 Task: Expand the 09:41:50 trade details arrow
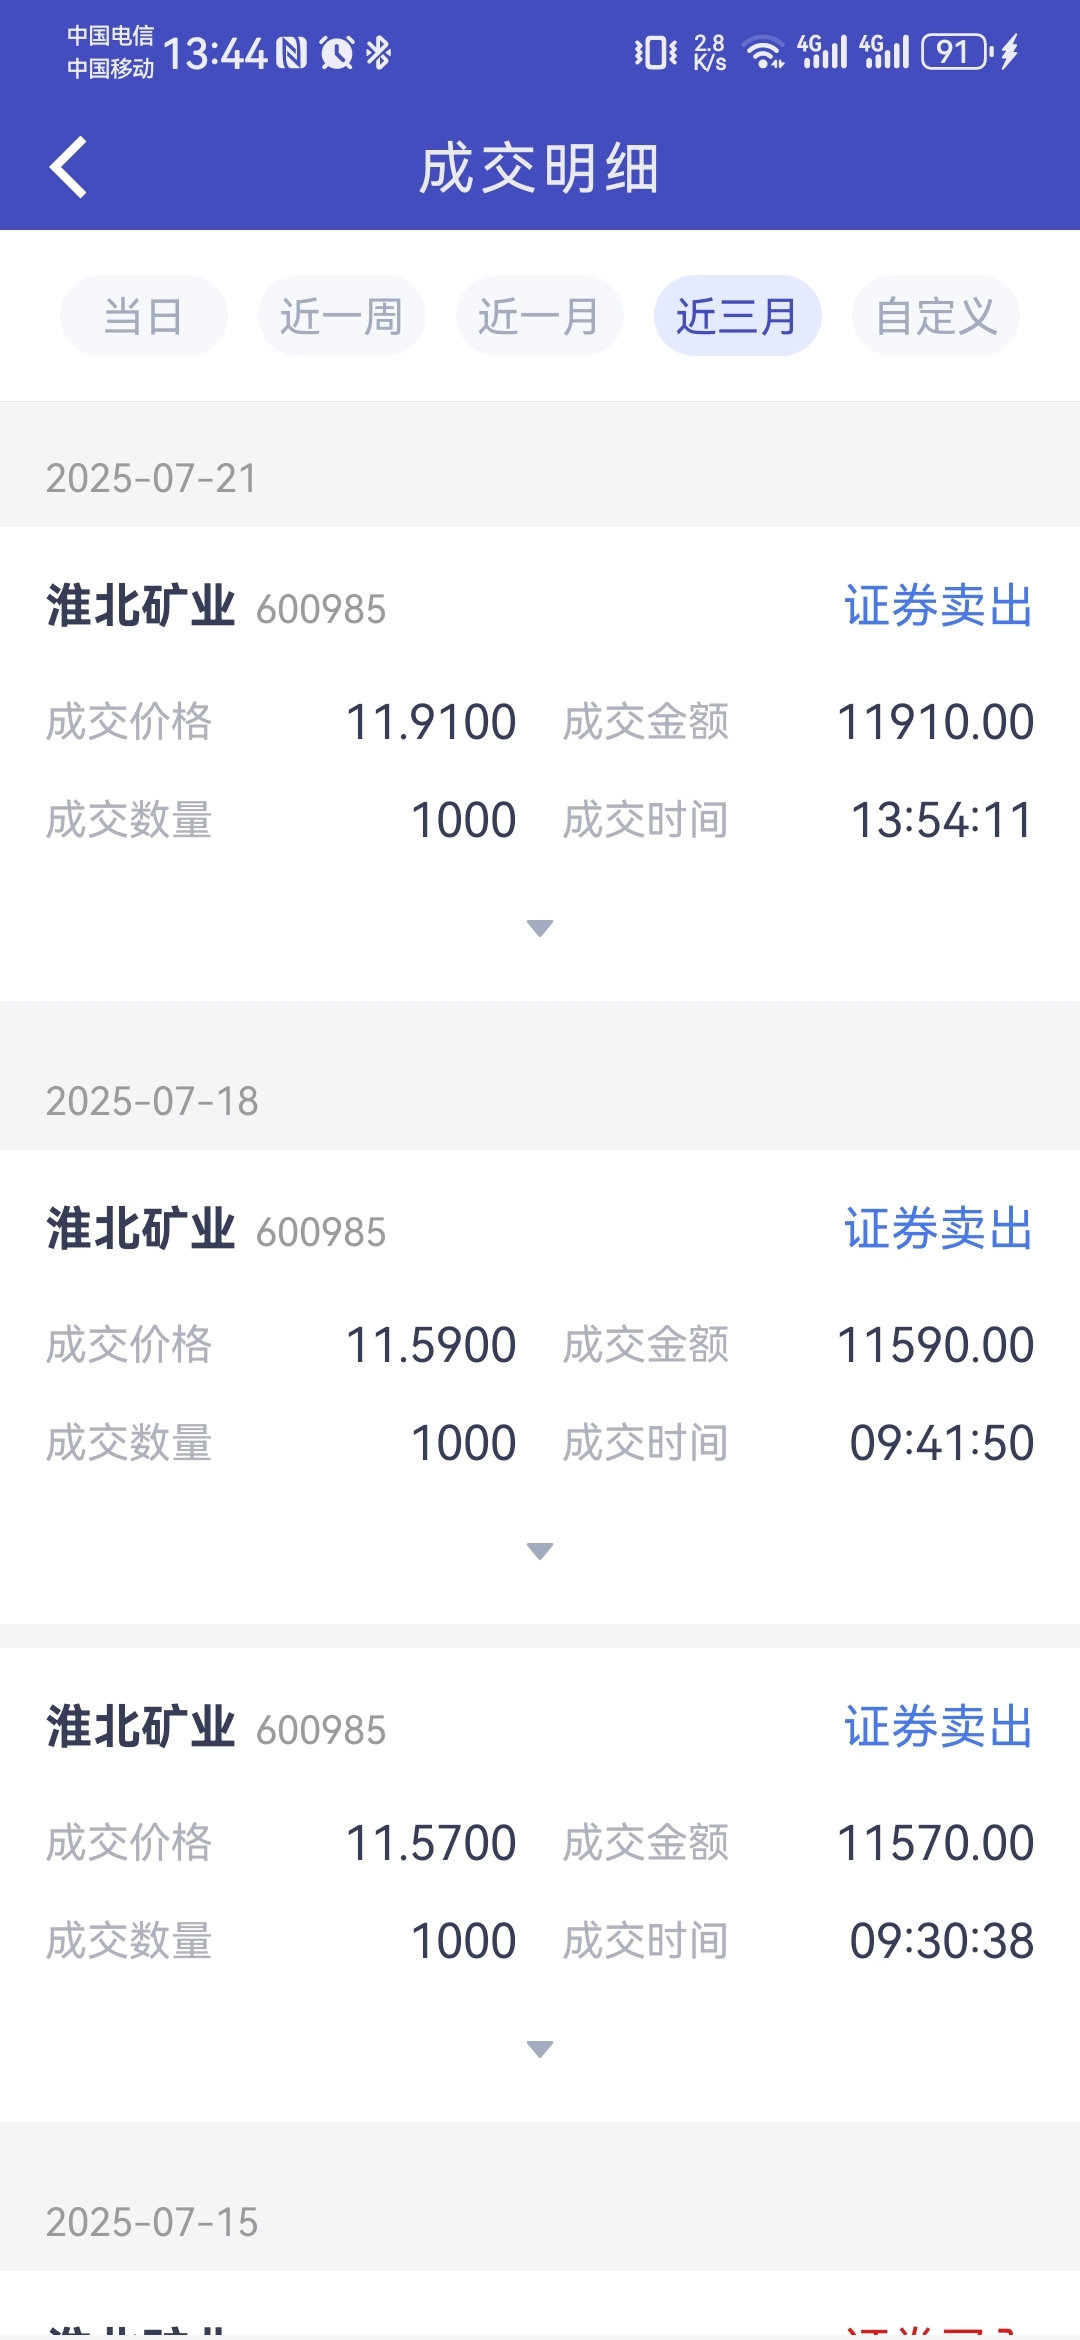click(540, 1551)
